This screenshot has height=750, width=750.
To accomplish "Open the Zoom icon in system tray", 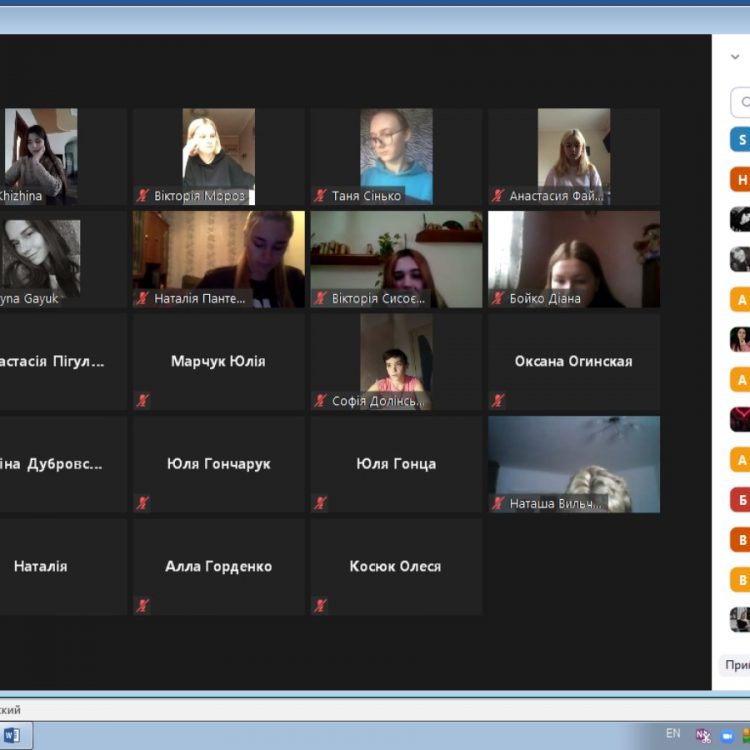I will [727, 735].
